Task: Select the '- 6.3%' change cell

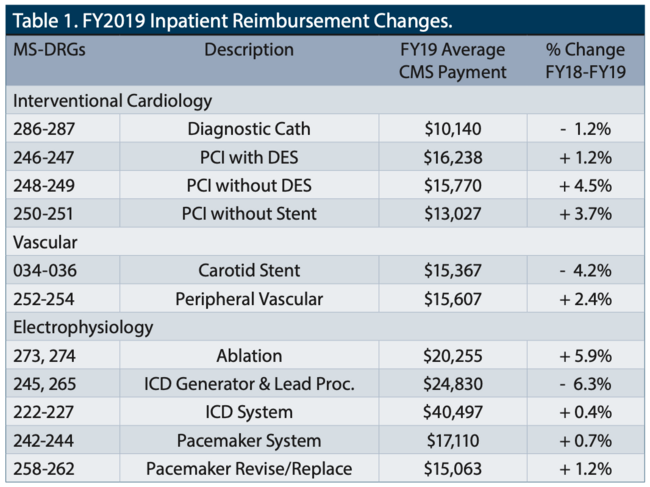Action: (x=585, y=384)
